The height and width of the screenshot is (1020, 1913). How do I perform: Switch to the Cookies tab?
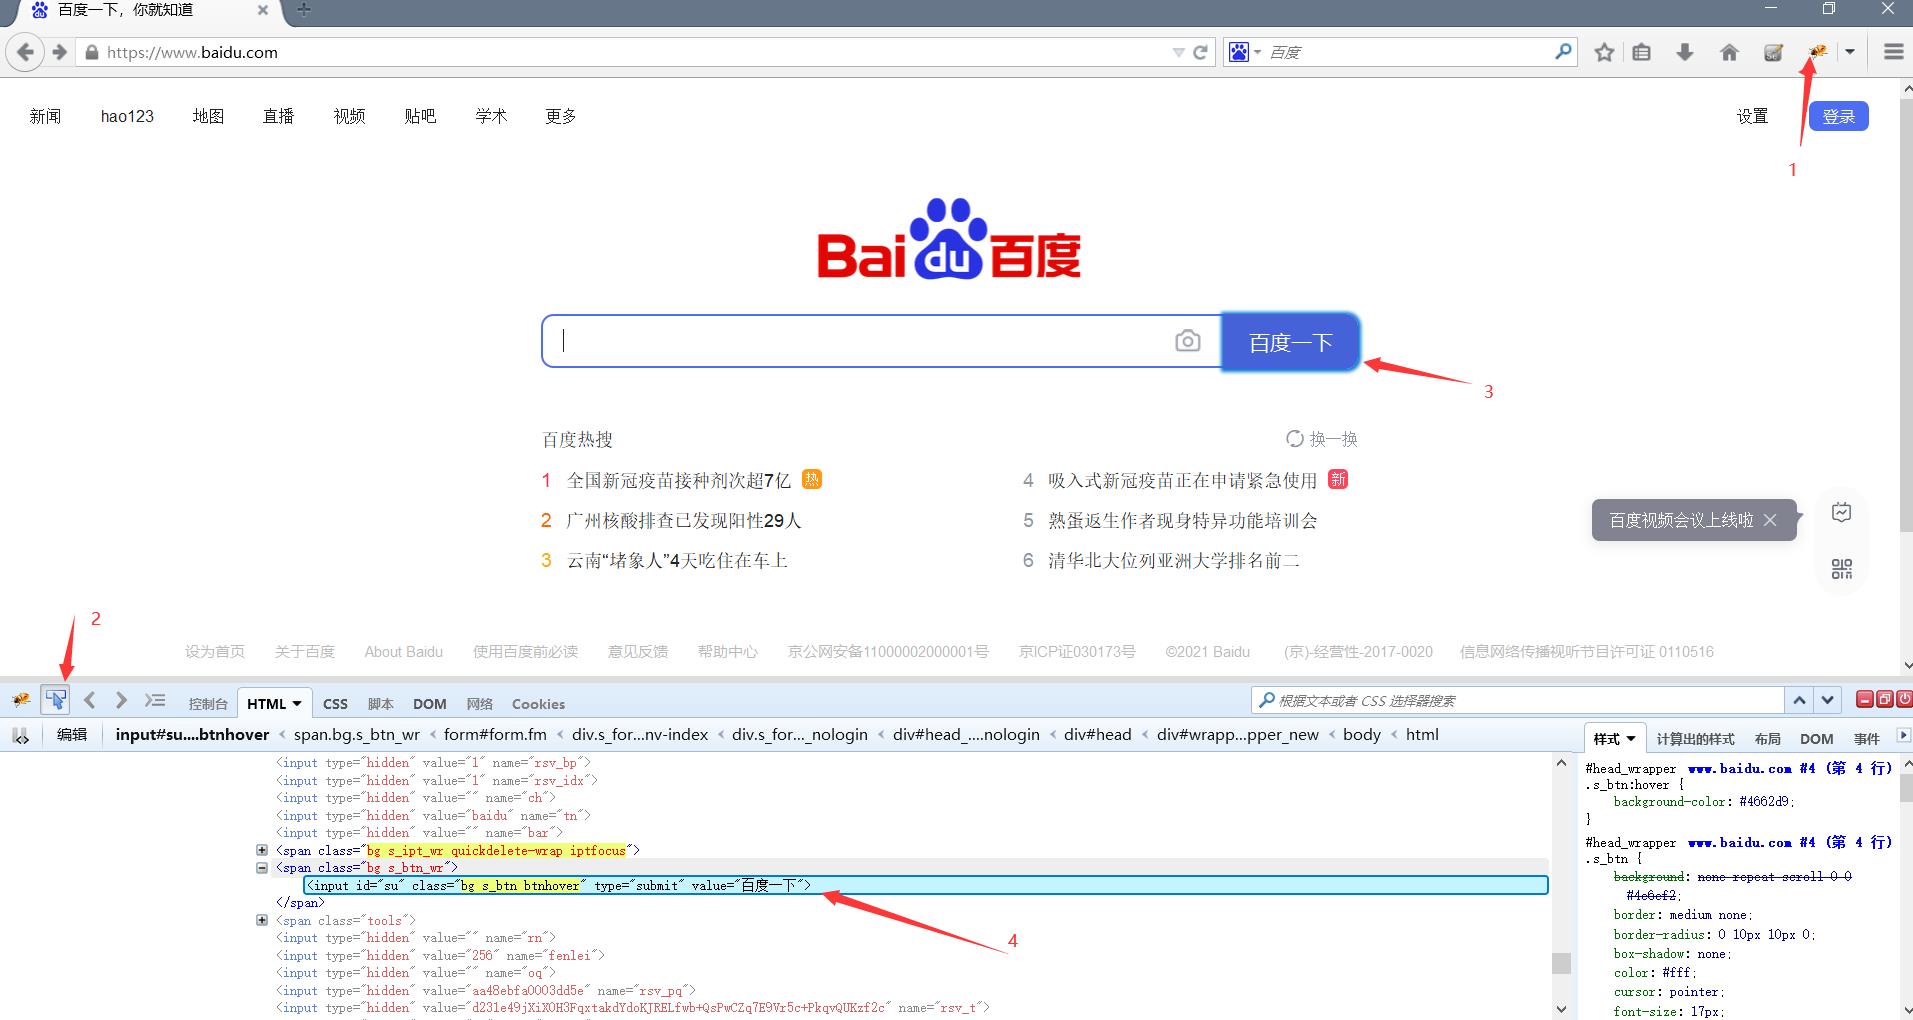tap(538, 704)
